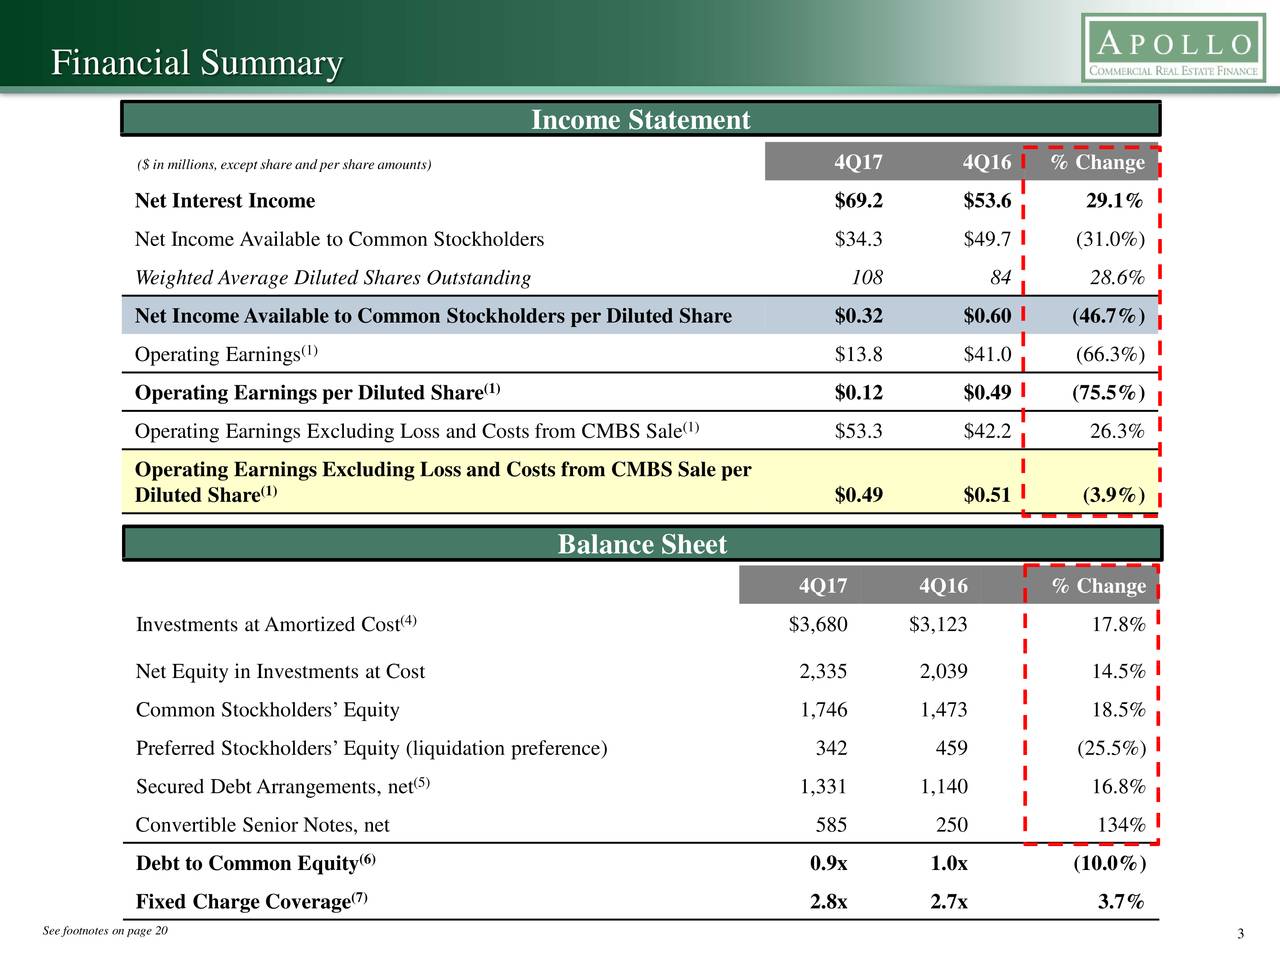This screenshot has height=960, width=1280.
Task: Select the 2.8x fixed charge coverage value
Action: [829, 902]
